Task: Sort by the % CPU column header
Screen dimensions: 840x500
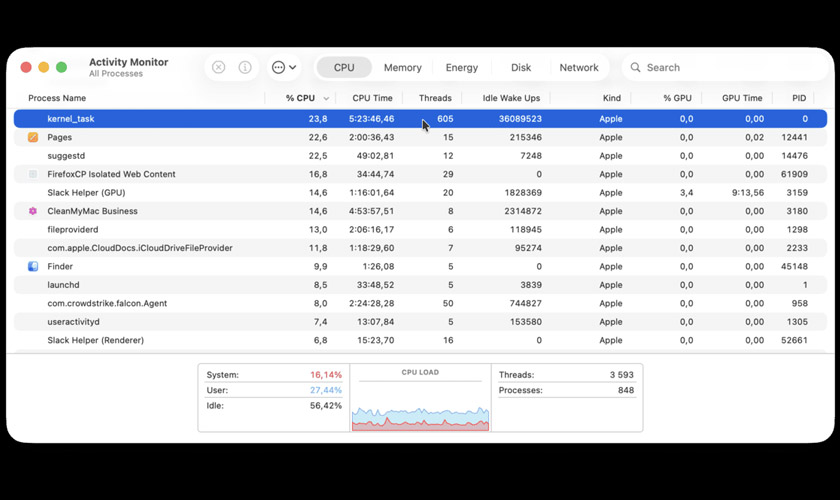Action: (x=300, y=98)
